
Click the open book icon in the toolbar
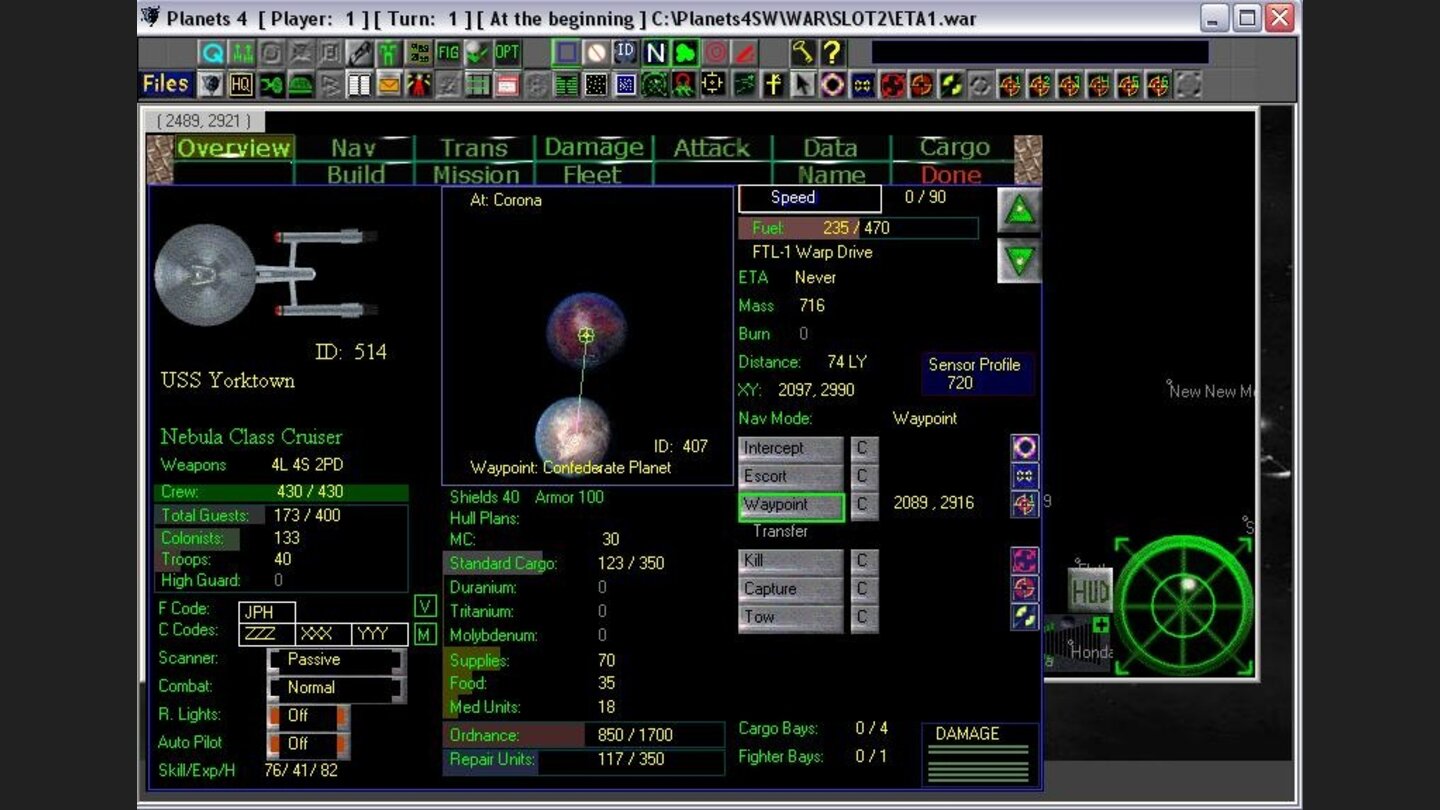click(x=359, y=84)
